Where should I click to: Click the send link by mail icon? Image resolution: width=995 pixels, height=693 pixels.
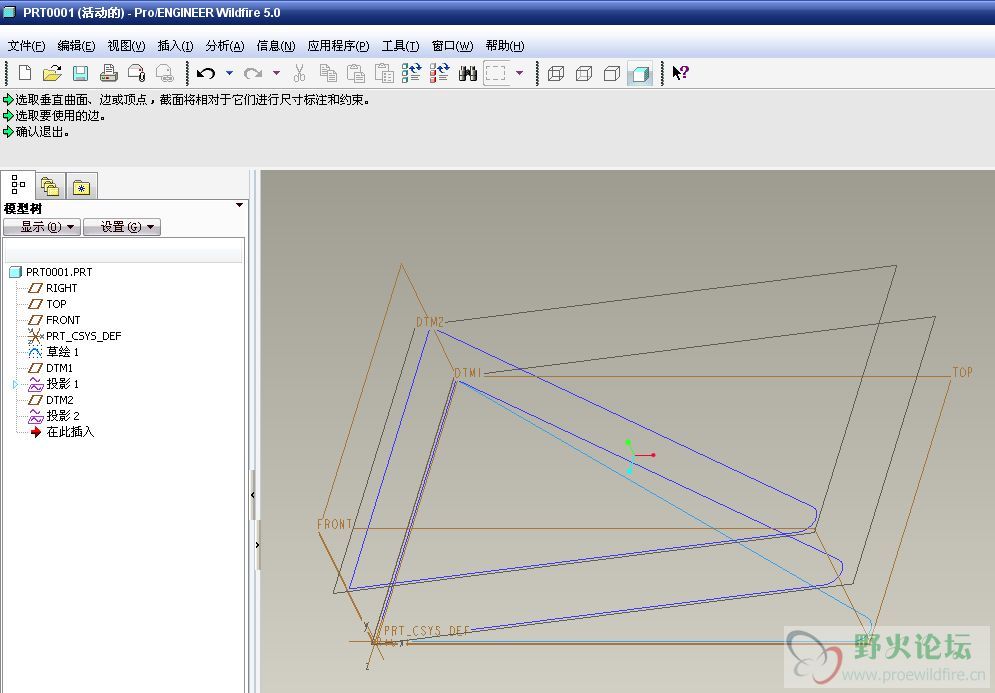coord(164,74)
